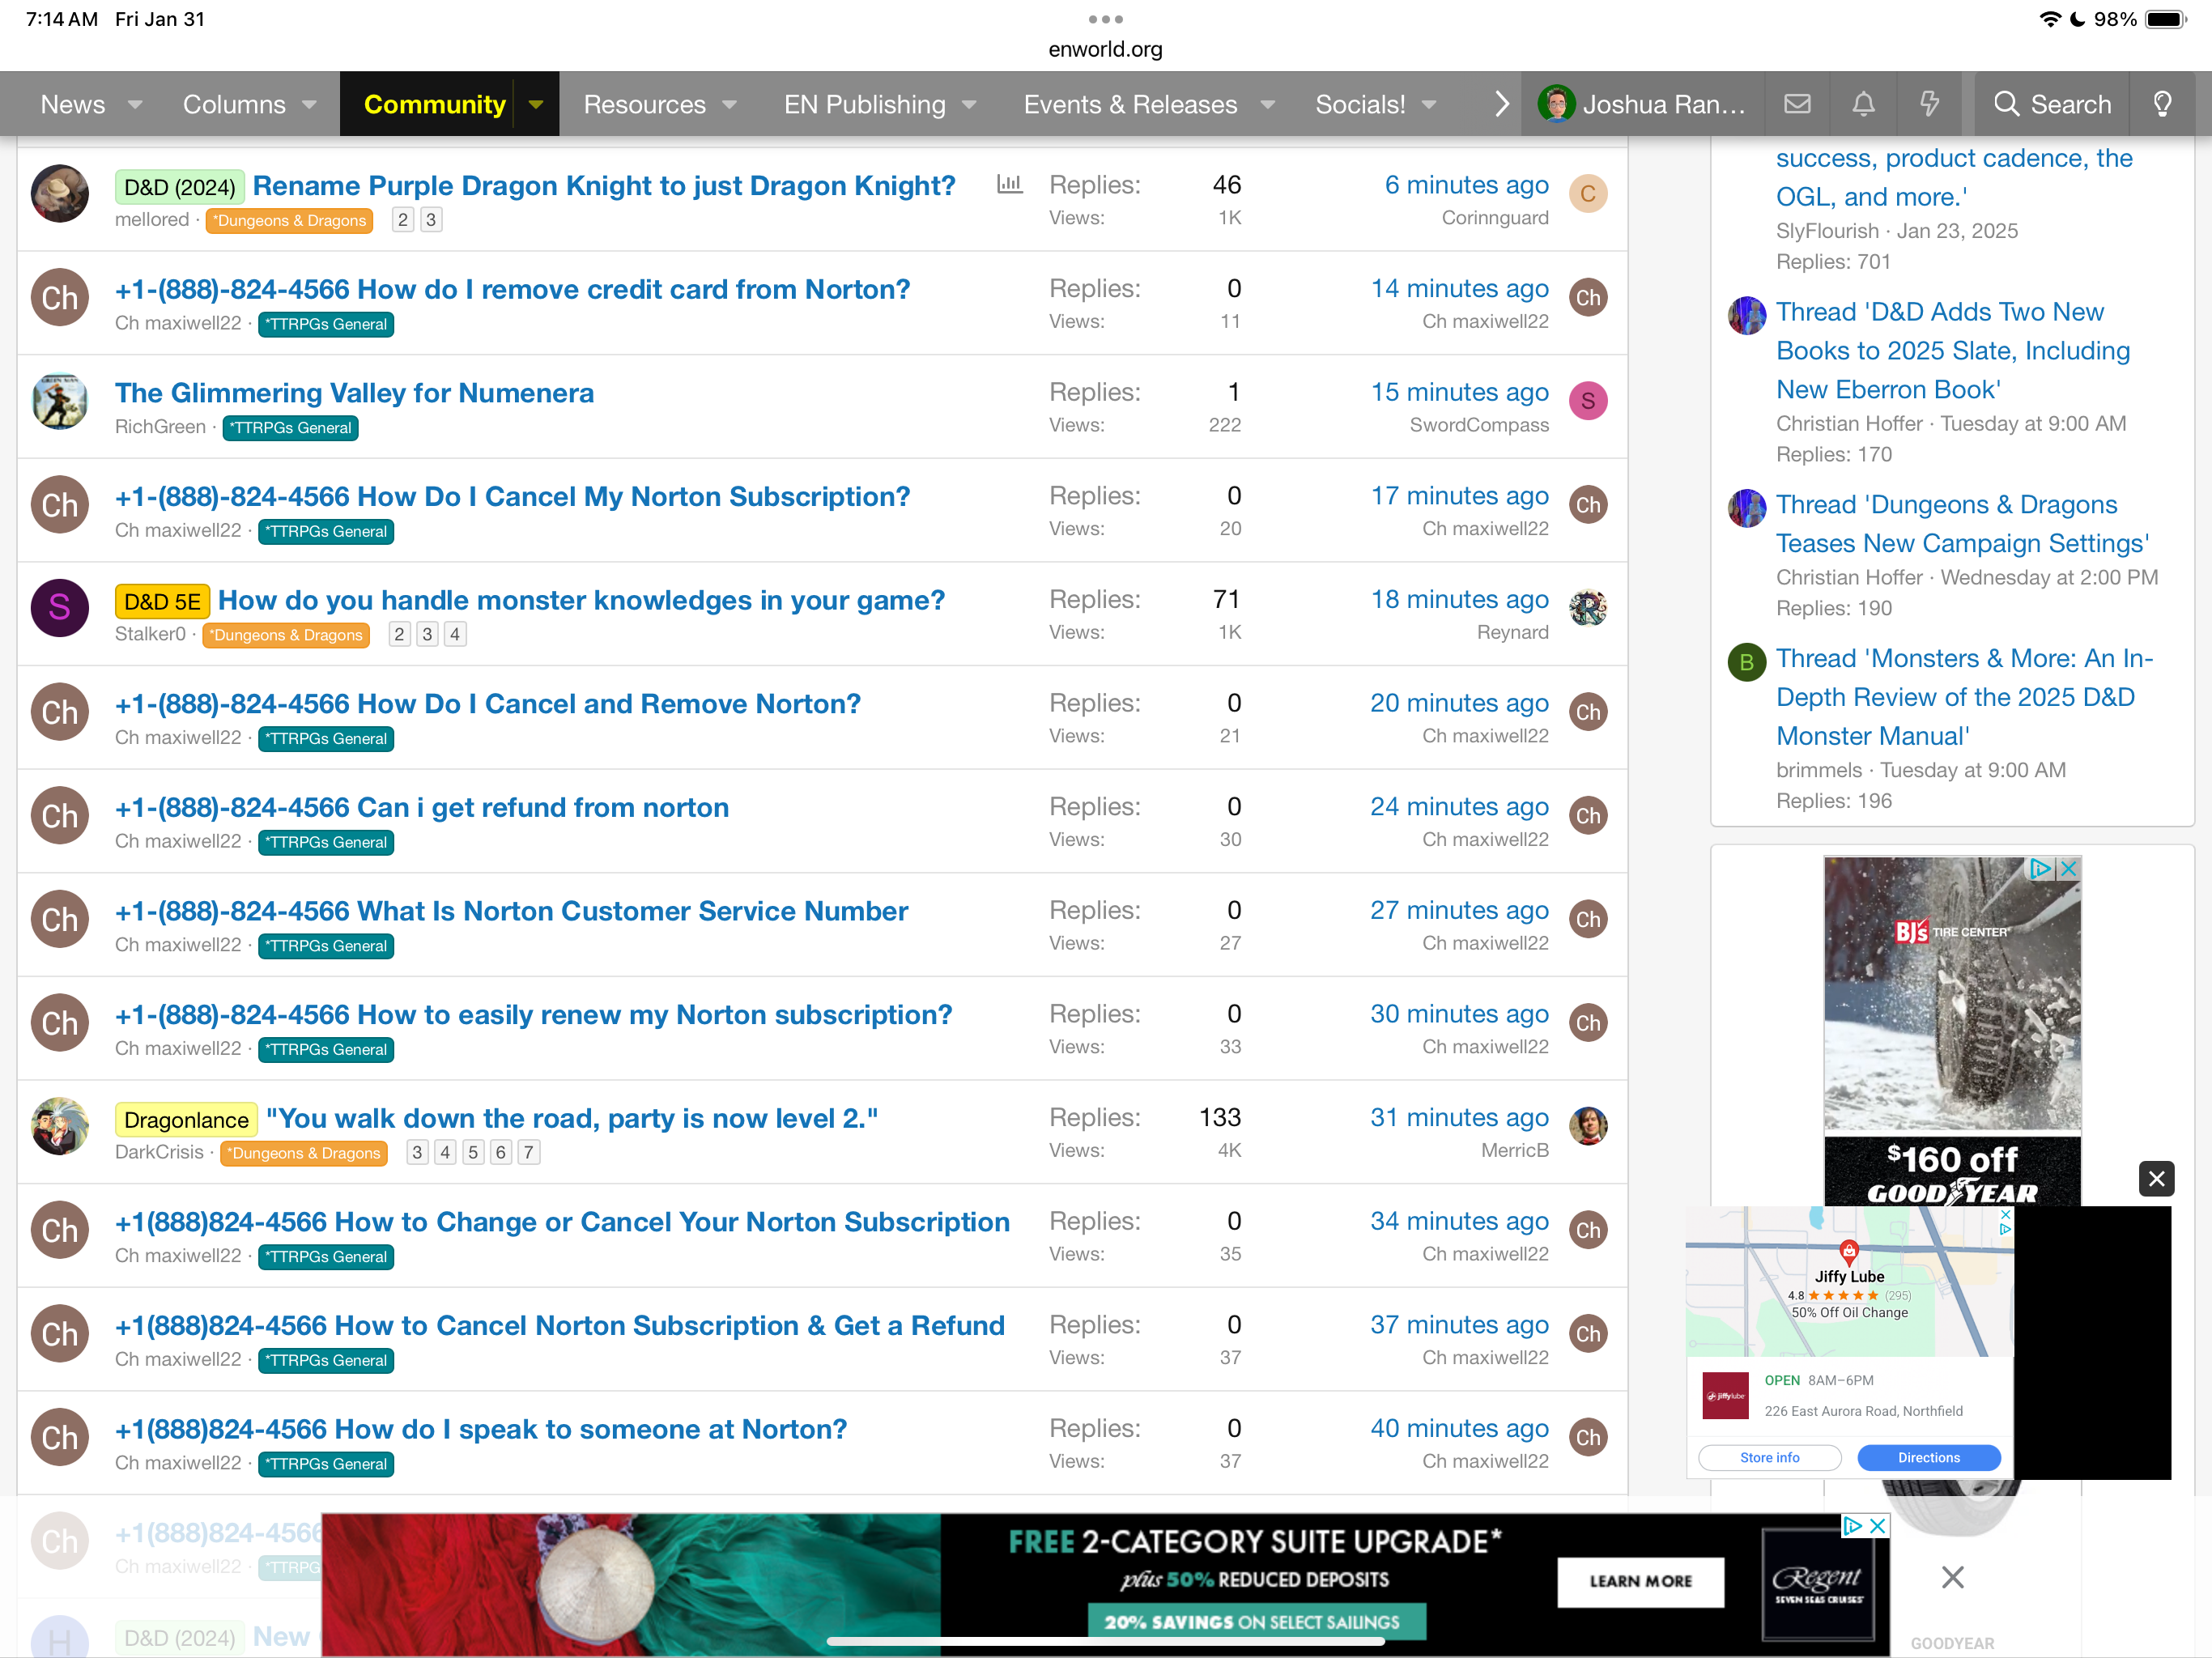Open the inbox envelope icon
2212x1658 pixels.
pos(1797,104)
